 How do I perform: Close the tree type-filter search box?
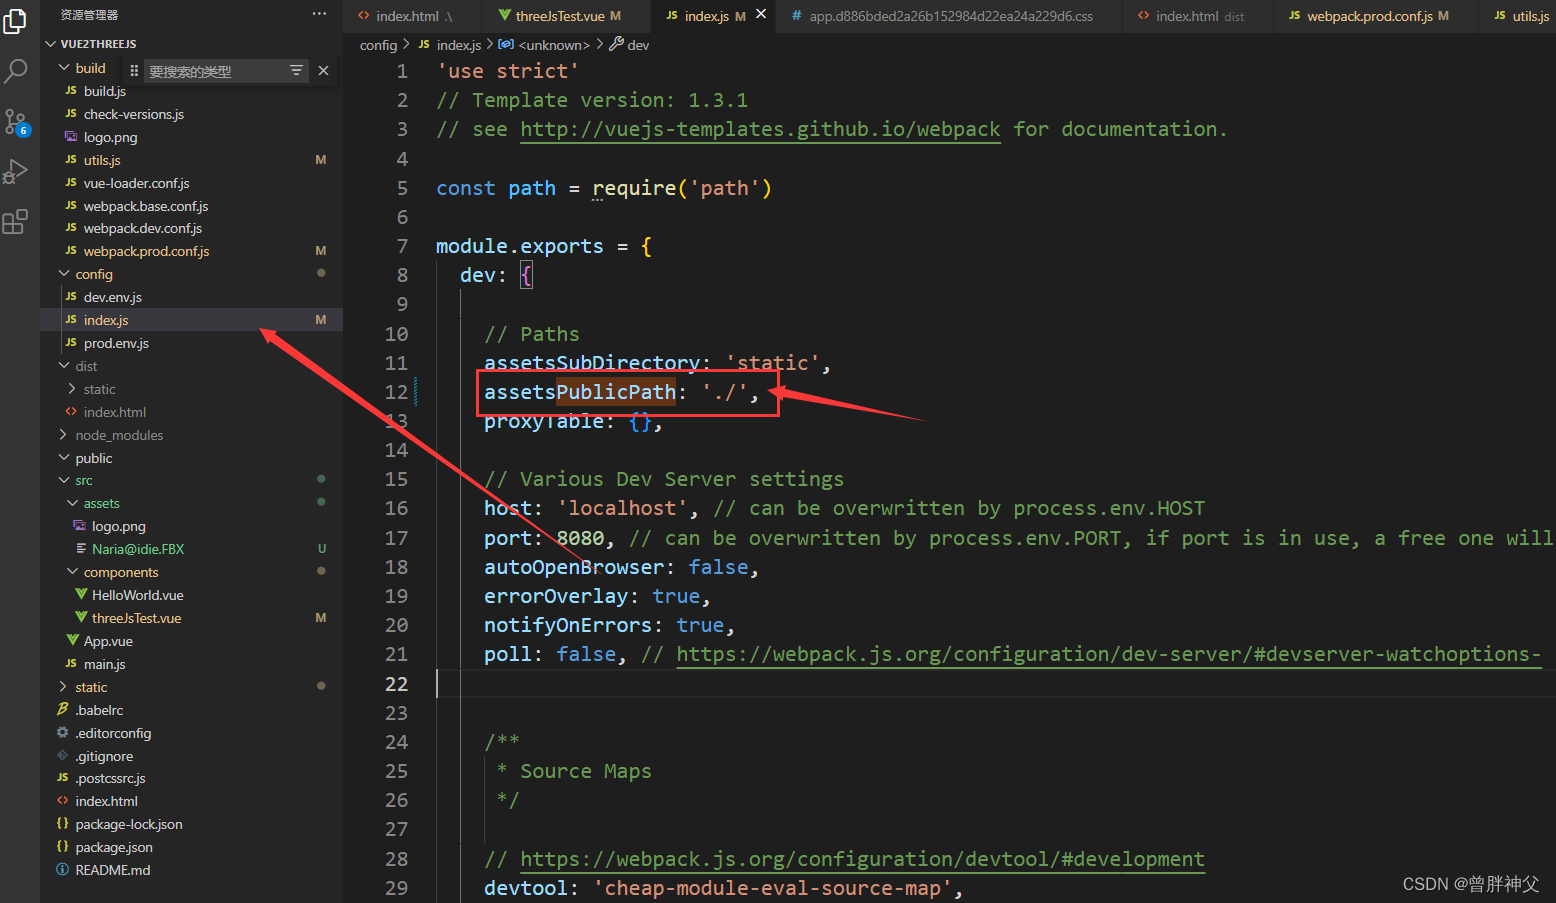tap(323, 70)
